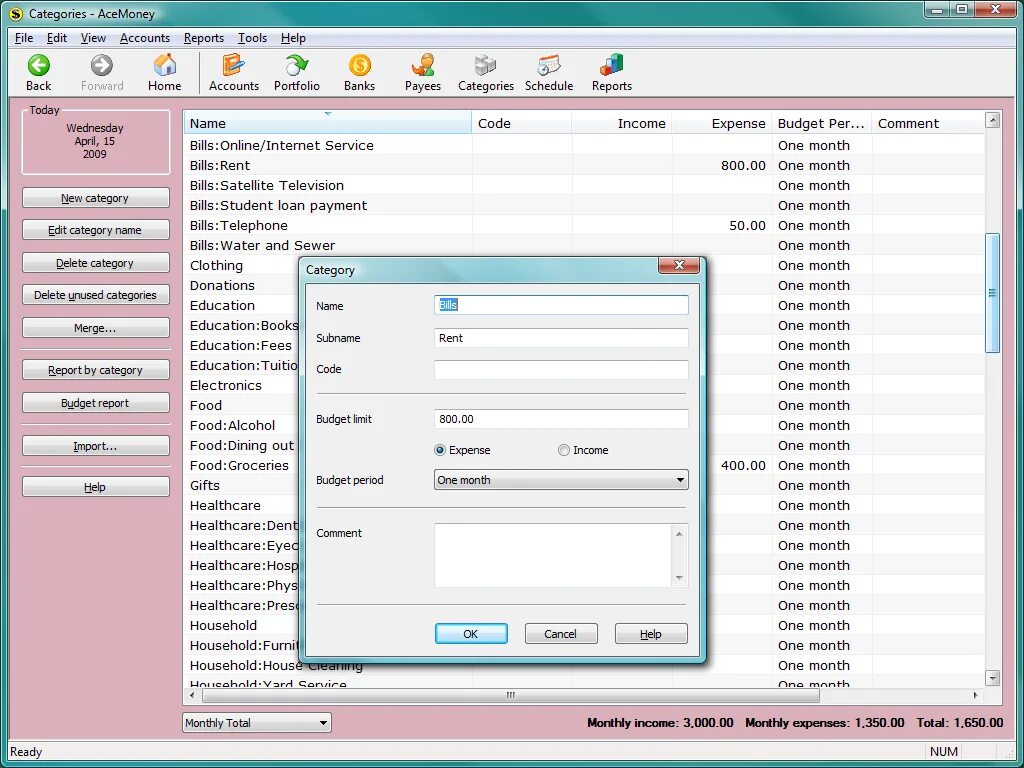Click into the Name input field

click(x=561, y=305)
